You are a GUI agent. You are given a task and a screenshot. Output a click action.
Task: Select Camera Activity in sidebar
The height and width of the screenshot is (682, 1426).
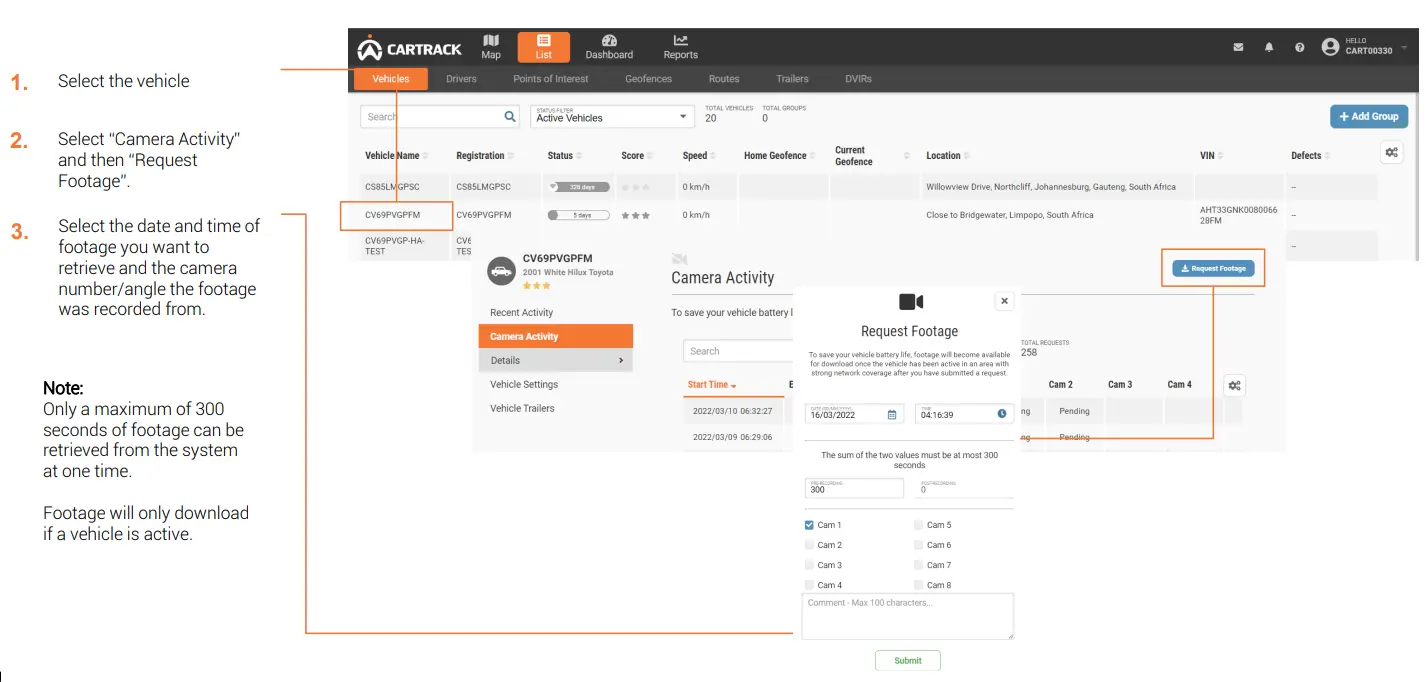(x=555, y=336)
